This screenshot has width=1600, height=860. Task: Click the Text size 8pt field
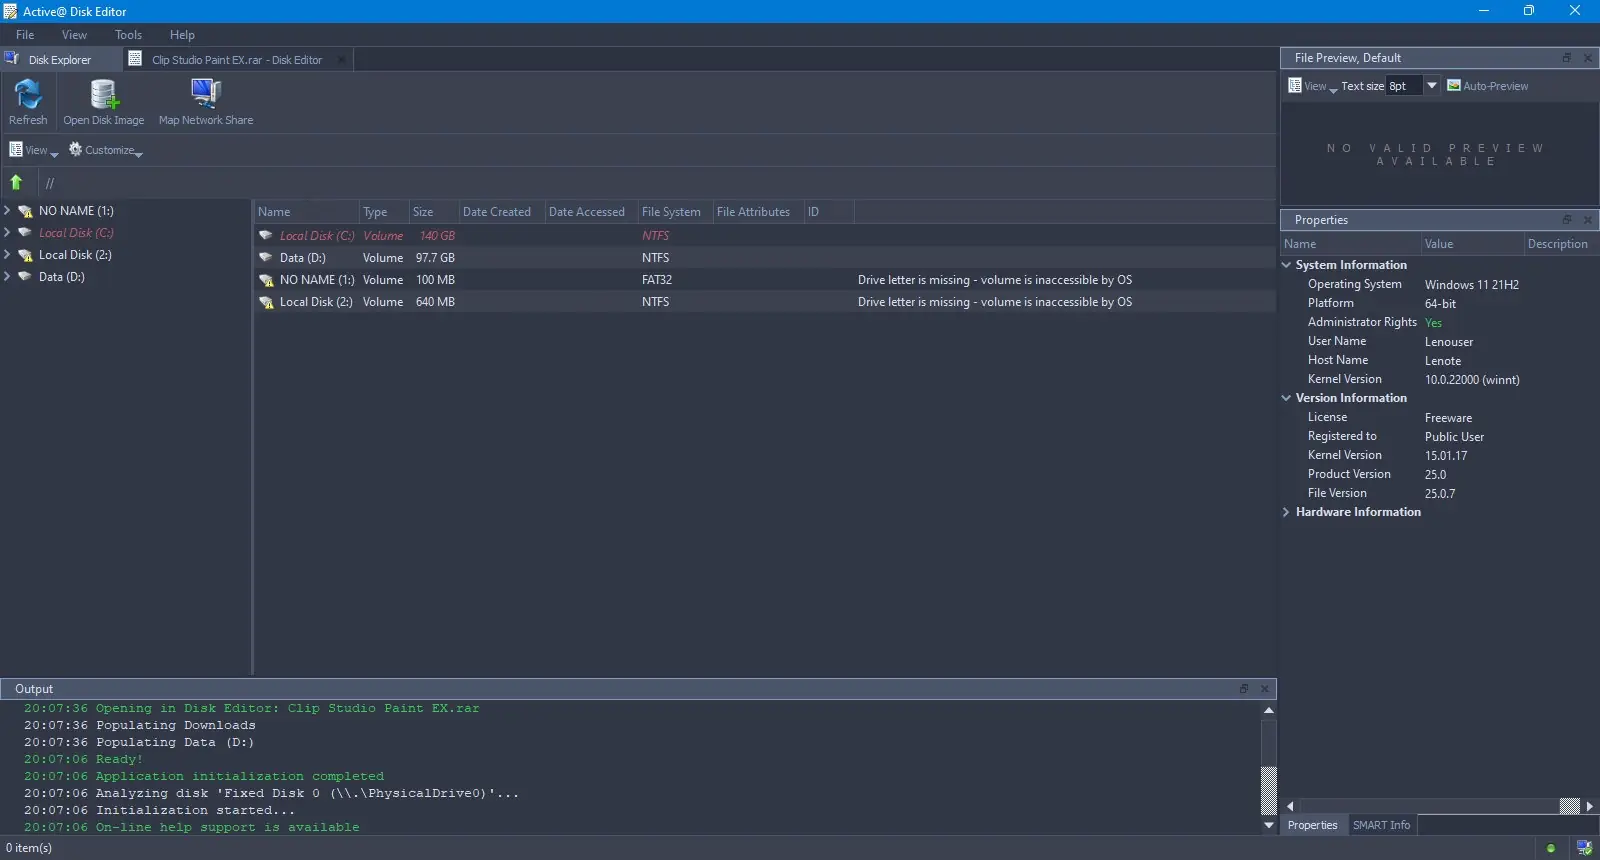[1404, 86]
